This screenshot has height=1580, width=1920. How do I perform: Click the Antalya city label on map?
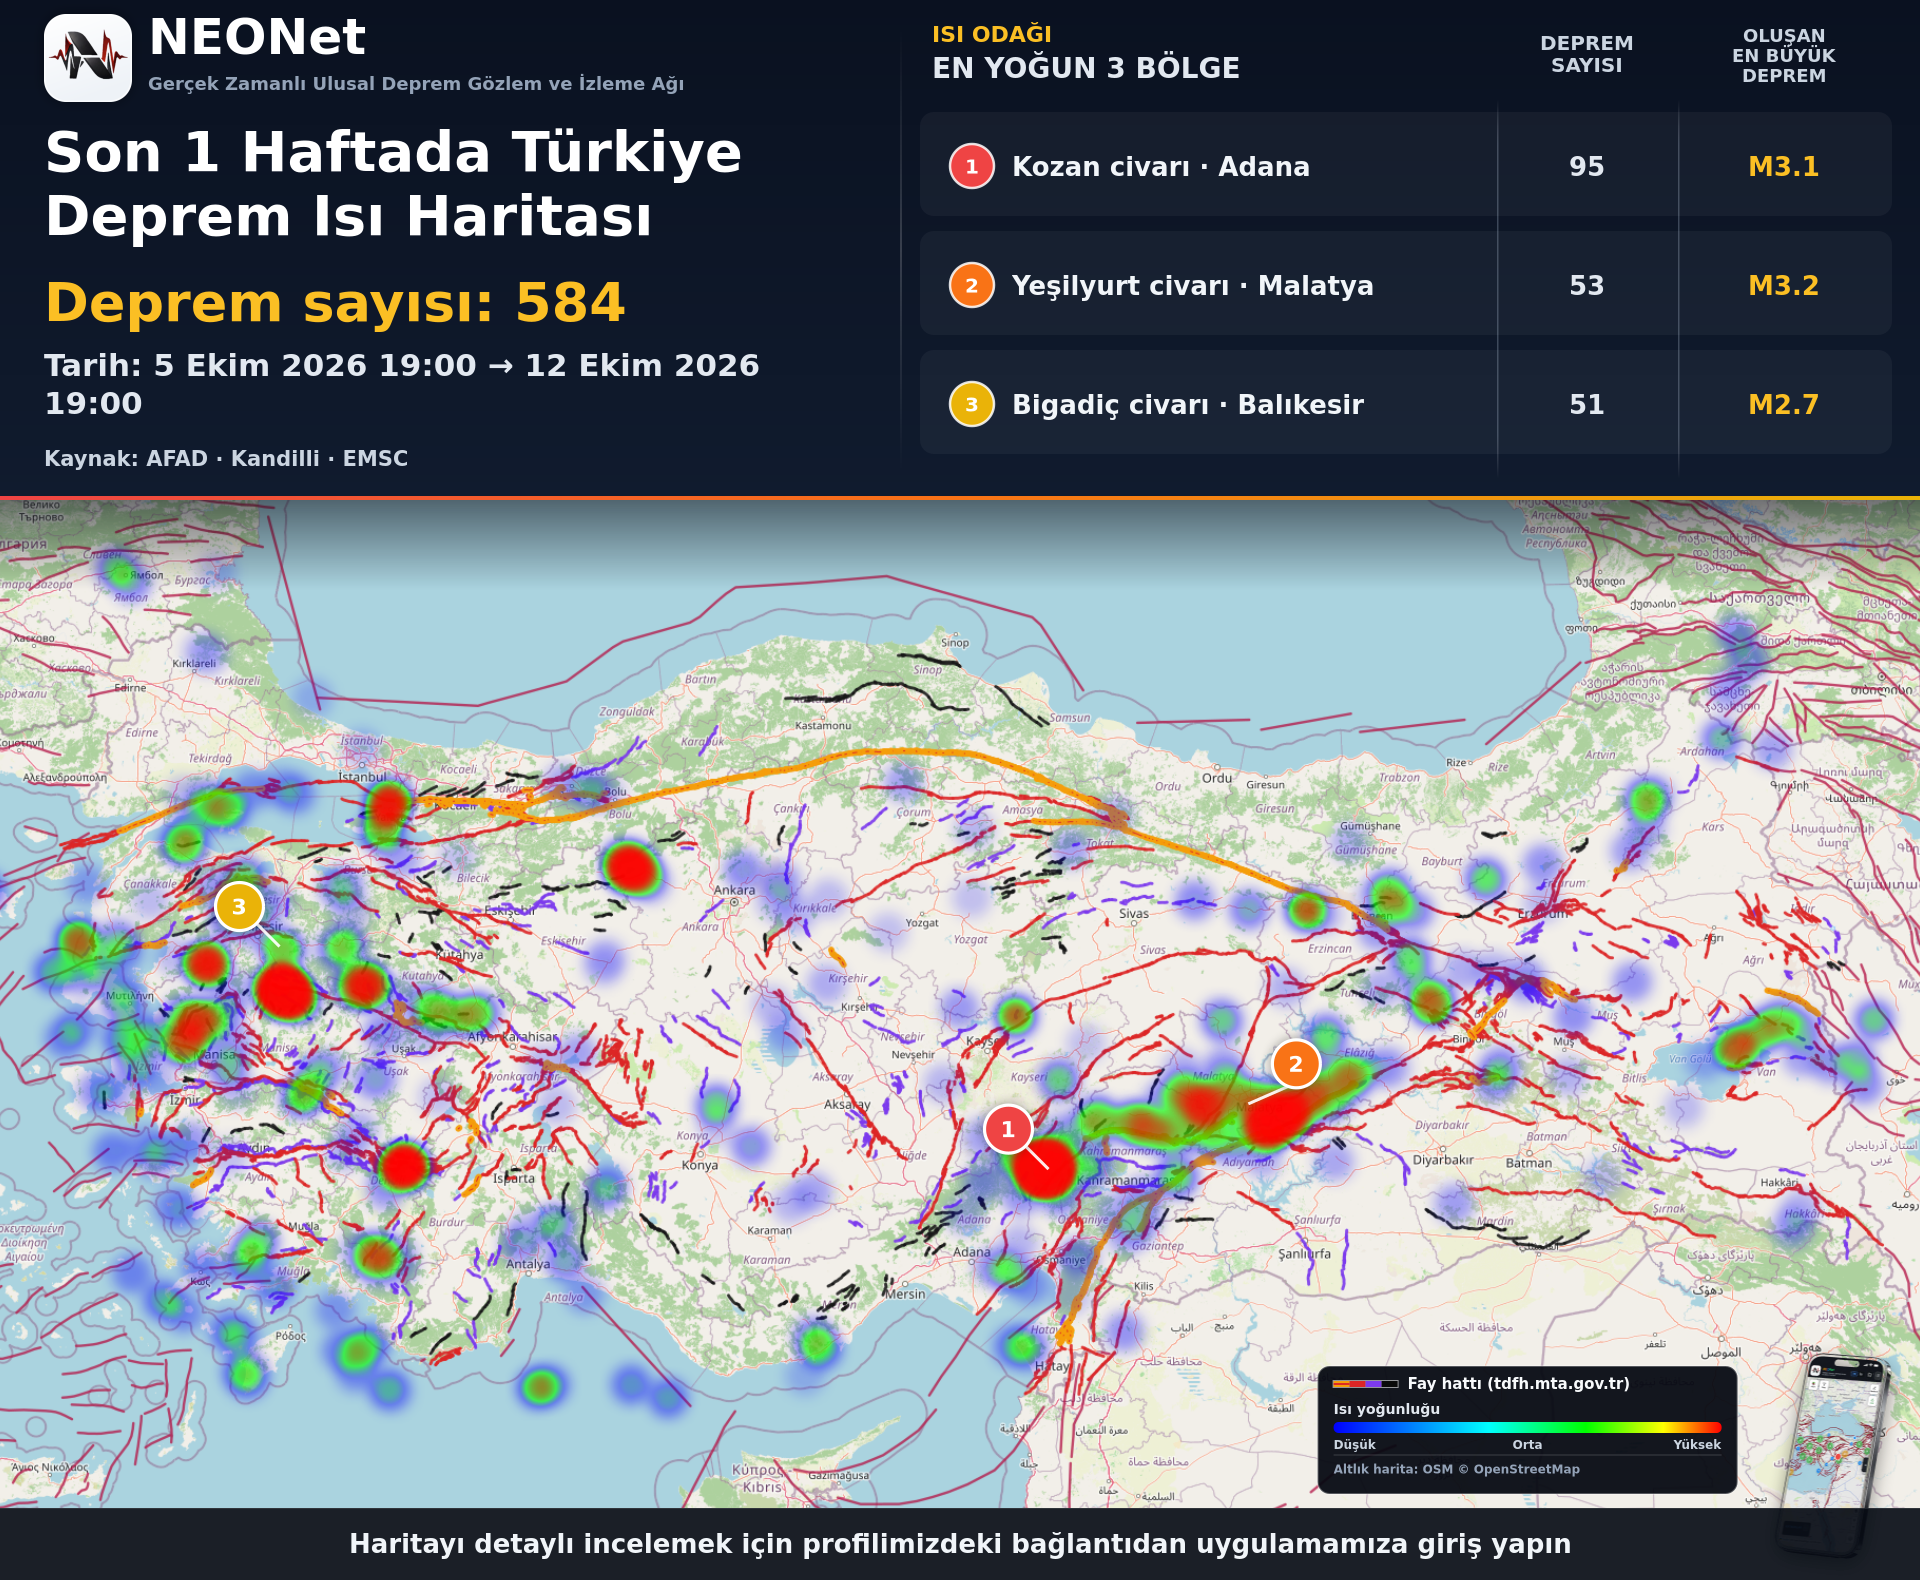coord(528,1264)
